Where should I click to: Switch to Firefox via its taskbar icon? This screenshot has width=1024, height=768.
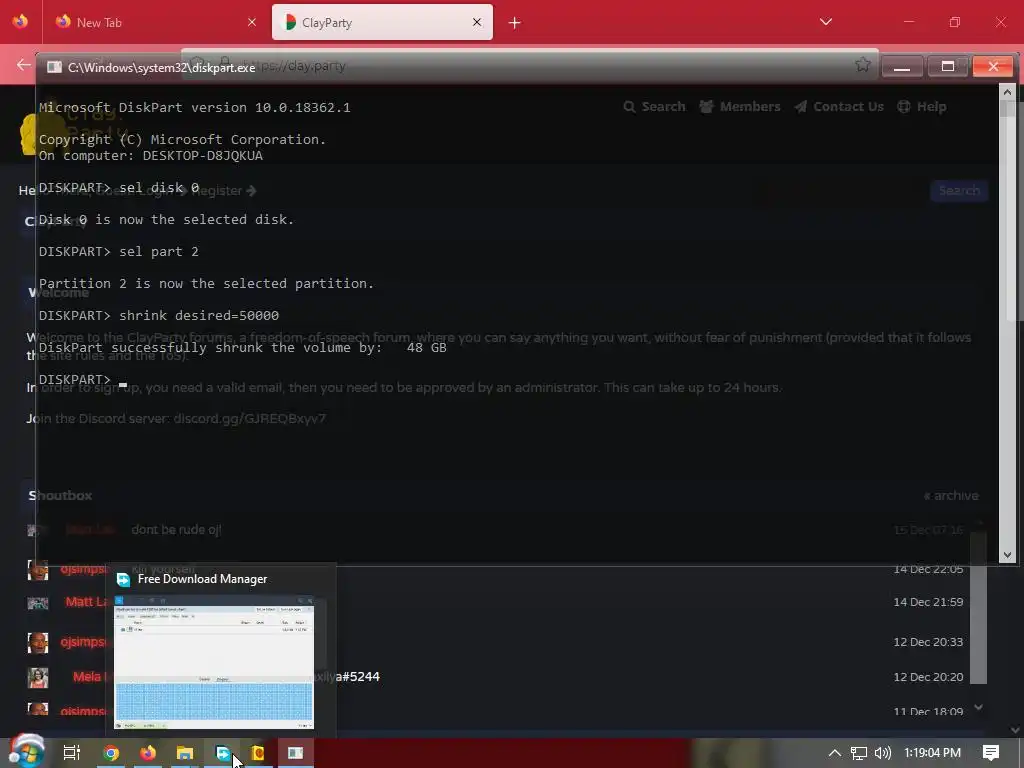click(x=148, y=753)
